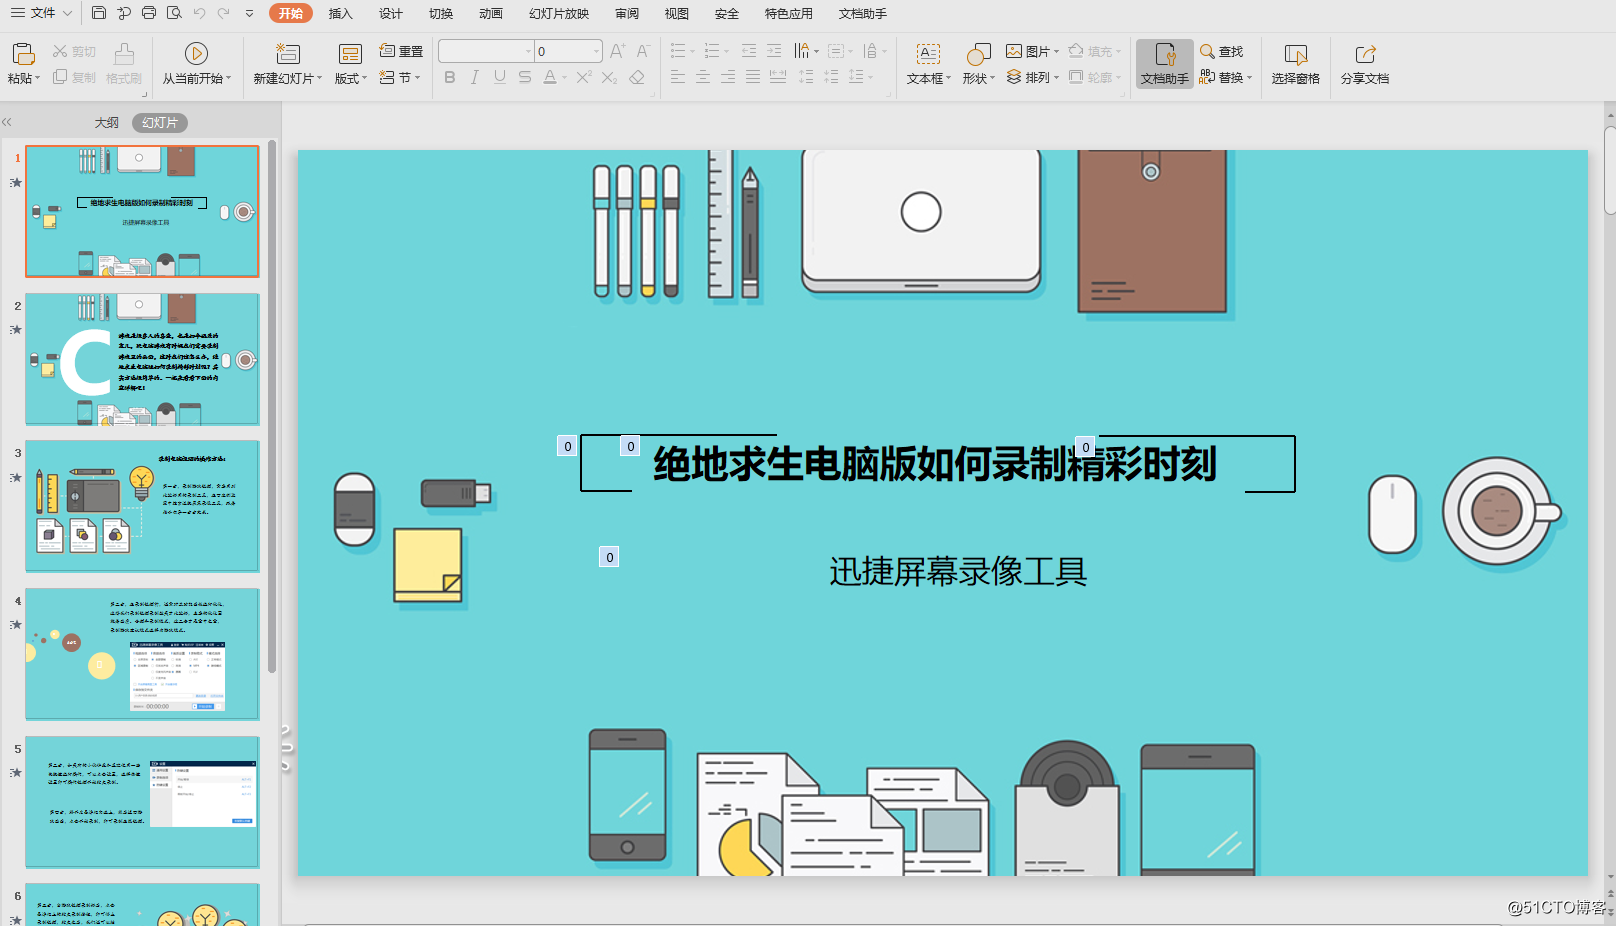Select slide 3 thumbnail
Viewport: 1616px width, 926px height.
click(x=142, y=506)
